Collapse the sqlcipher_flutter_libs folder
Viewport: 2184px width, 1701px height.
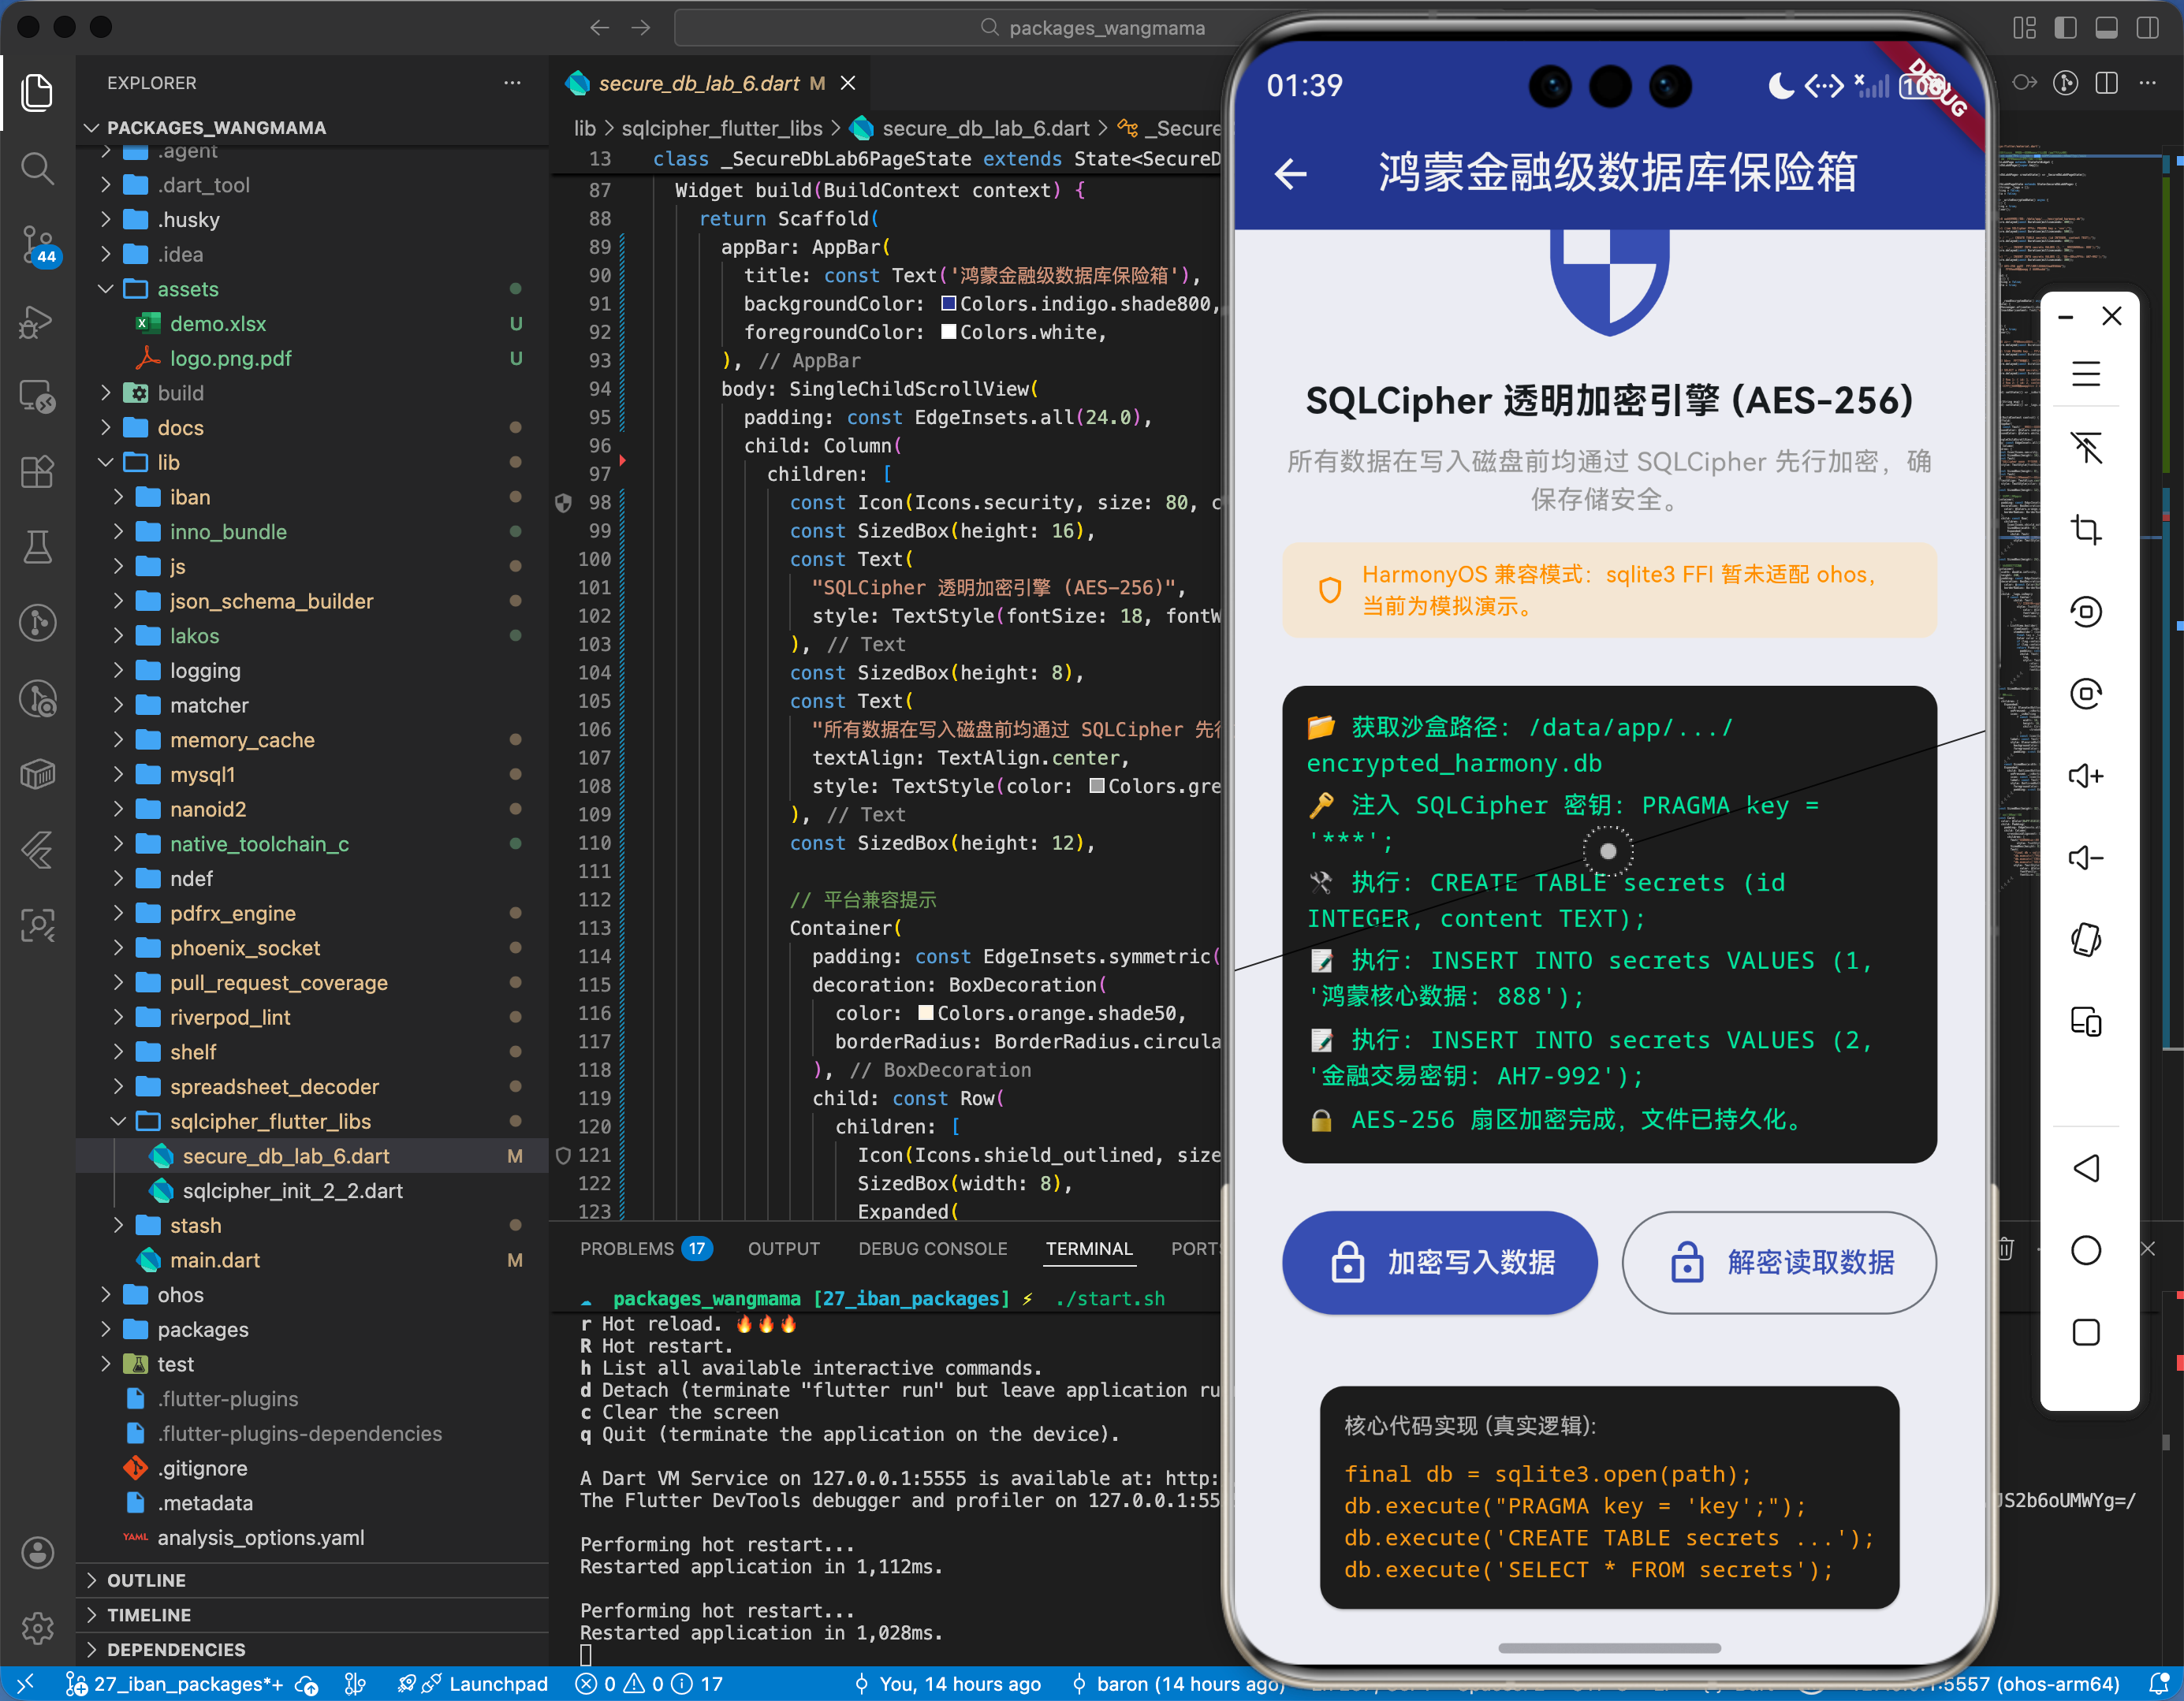pos(118,1121)
